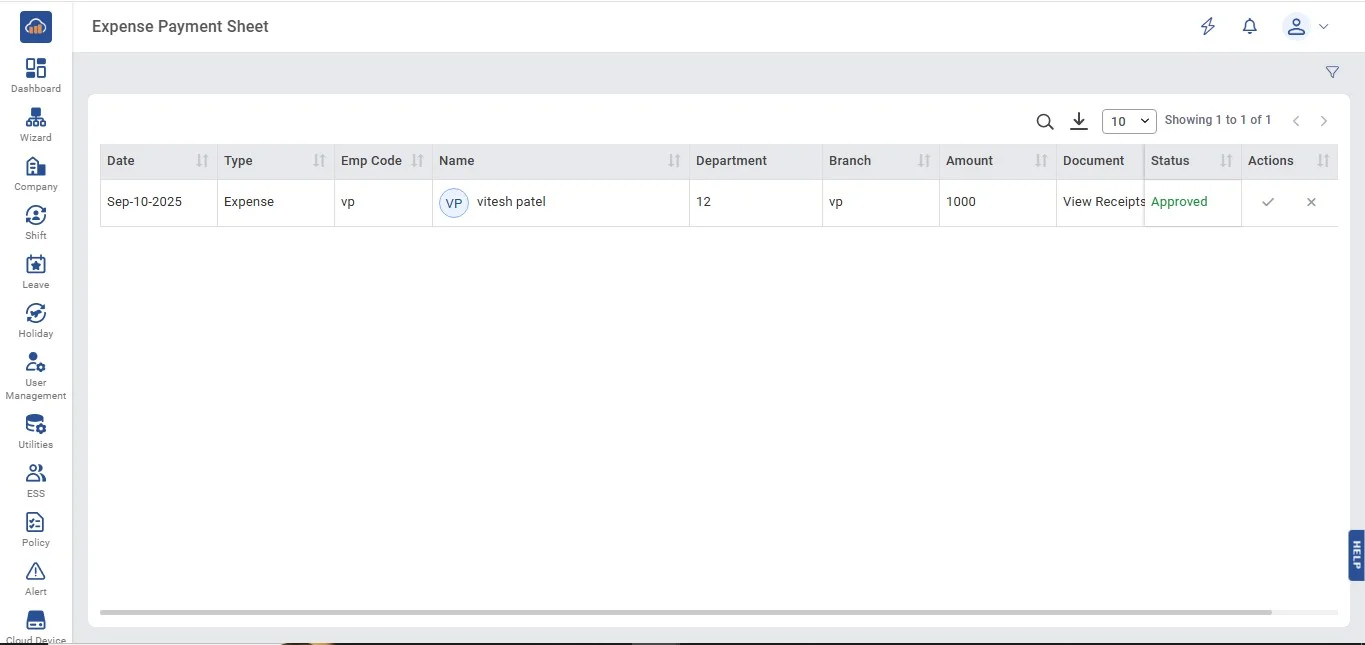Open rows per page dropdown
The width and height of the screenshot is (1365, 645).
coord(1129,121)
